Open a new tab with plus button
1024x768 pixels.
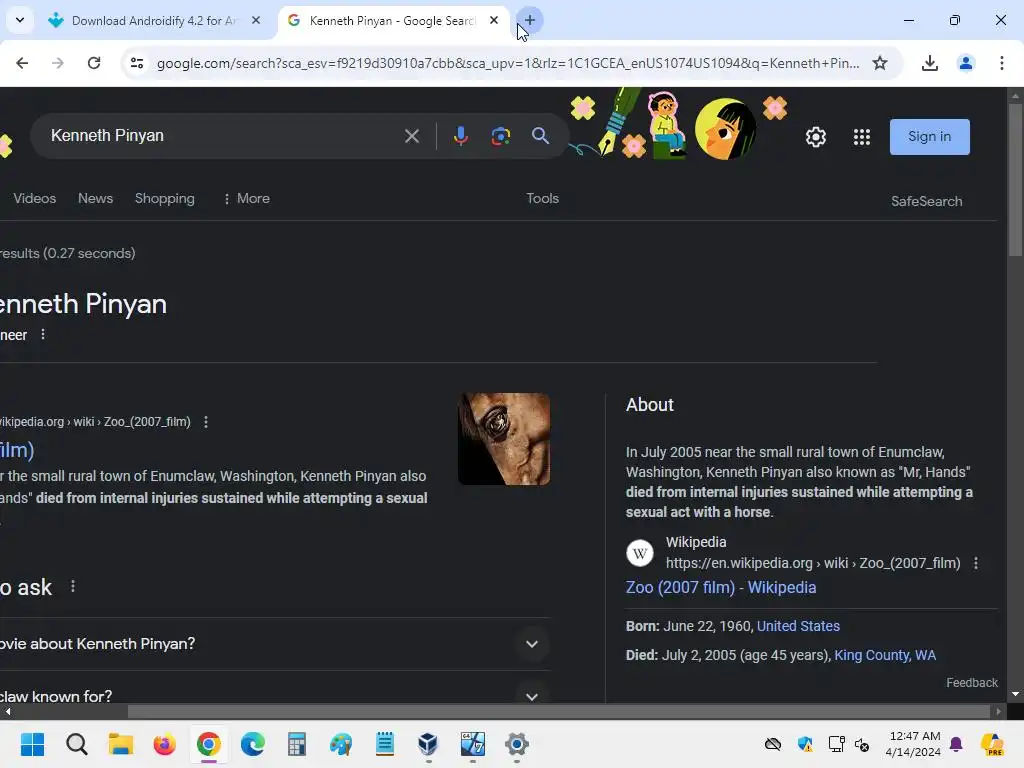coord(530,20)
